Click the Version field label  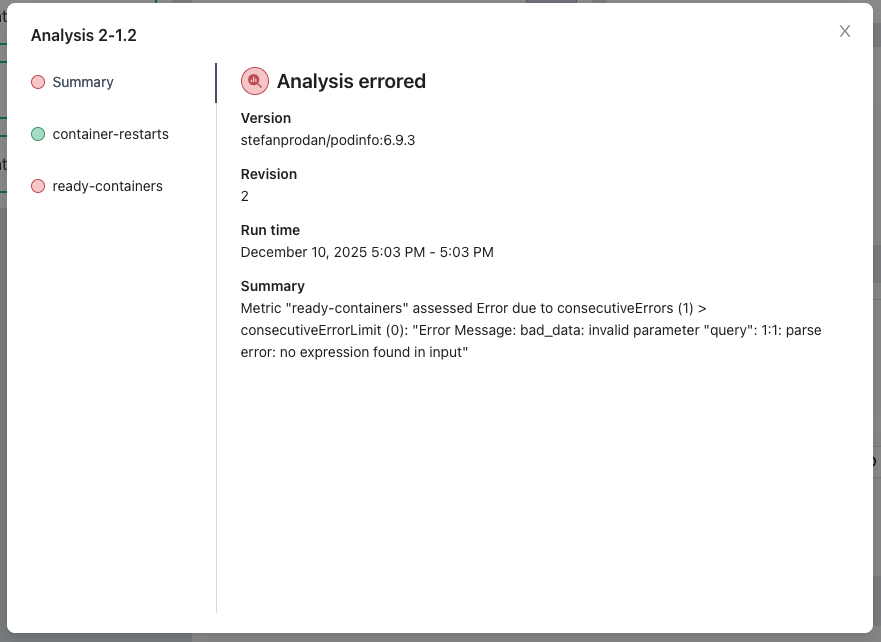[x=266, y=118]
